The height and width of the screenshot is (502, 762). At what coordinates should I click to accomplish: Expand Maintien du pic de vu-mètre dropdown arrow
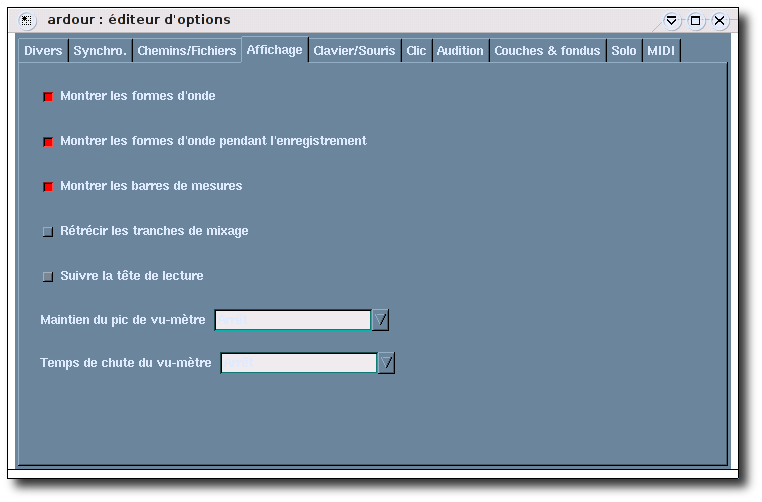pyautogui.click(x=381, y=320)
